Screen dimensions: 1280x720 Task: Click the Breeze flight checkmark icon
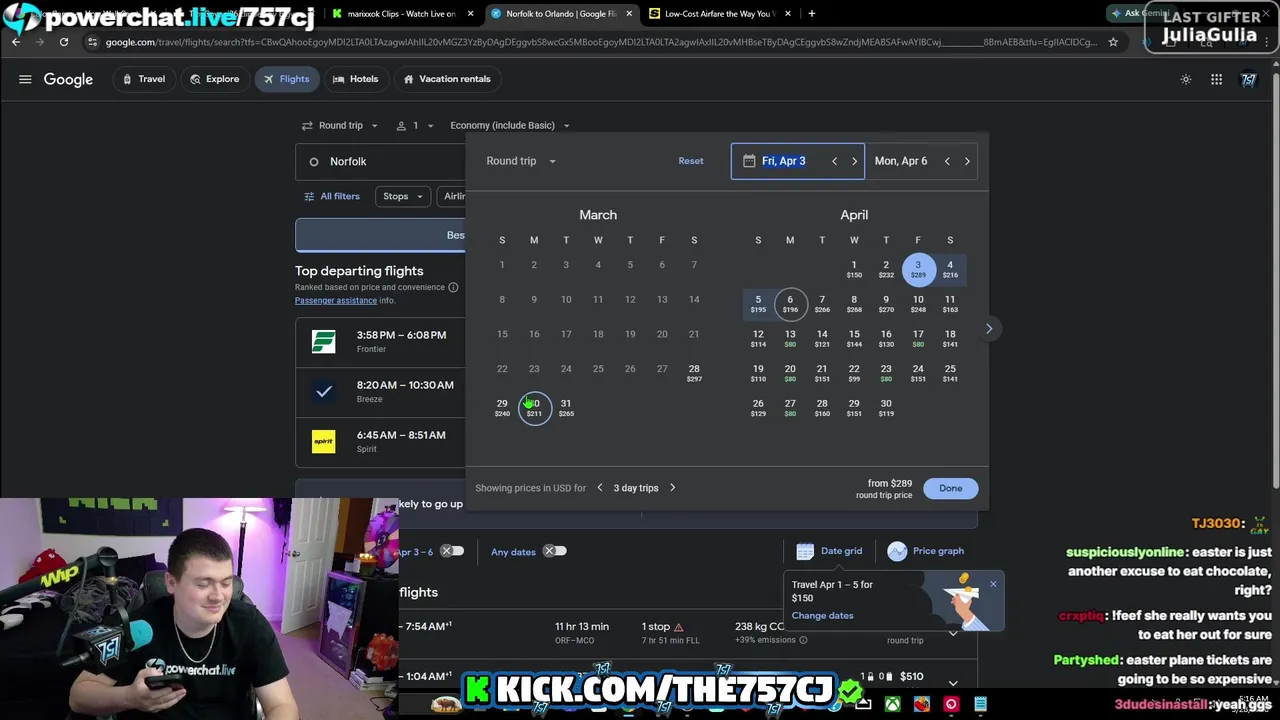point(323,391)
